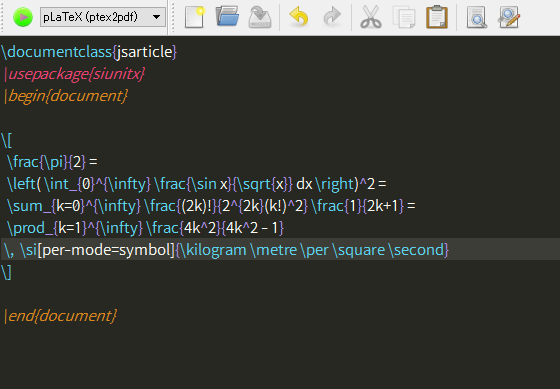Open the Find dialog
Image resolution: width=560 pixels, height=389 pixels.
point(477,17)
